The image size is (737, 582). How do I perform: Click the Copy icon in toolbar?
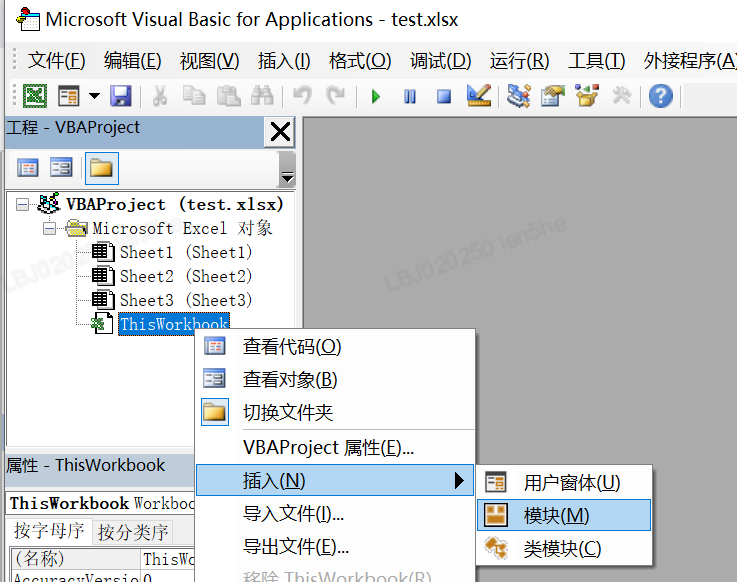[x=194, y=96]
